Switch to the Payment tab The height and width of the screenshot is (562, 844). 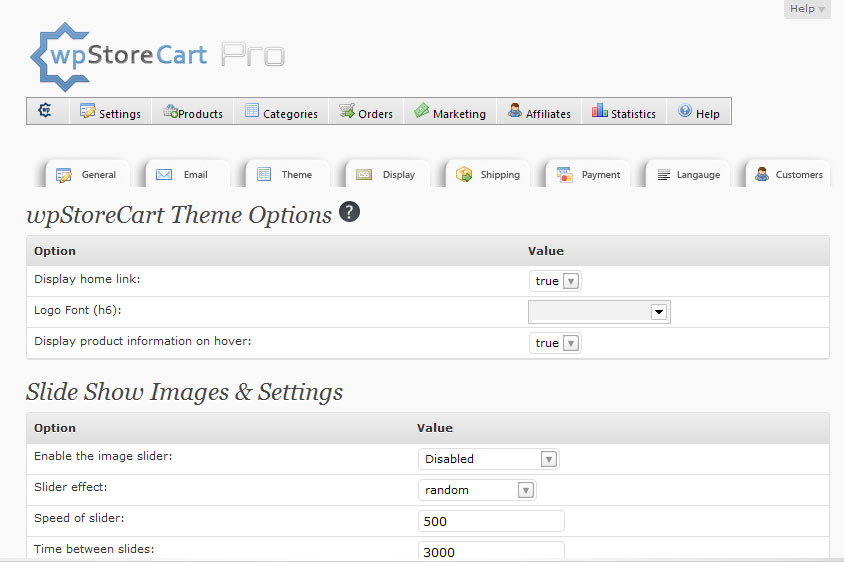[x=587, y=174]
